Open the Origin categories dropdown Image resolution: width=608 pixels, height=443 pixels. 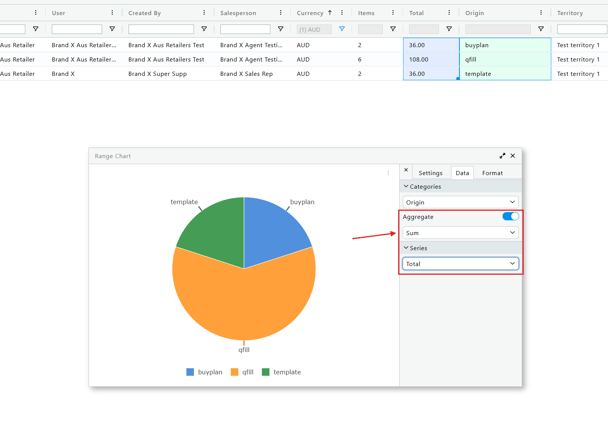coord(460,202)
